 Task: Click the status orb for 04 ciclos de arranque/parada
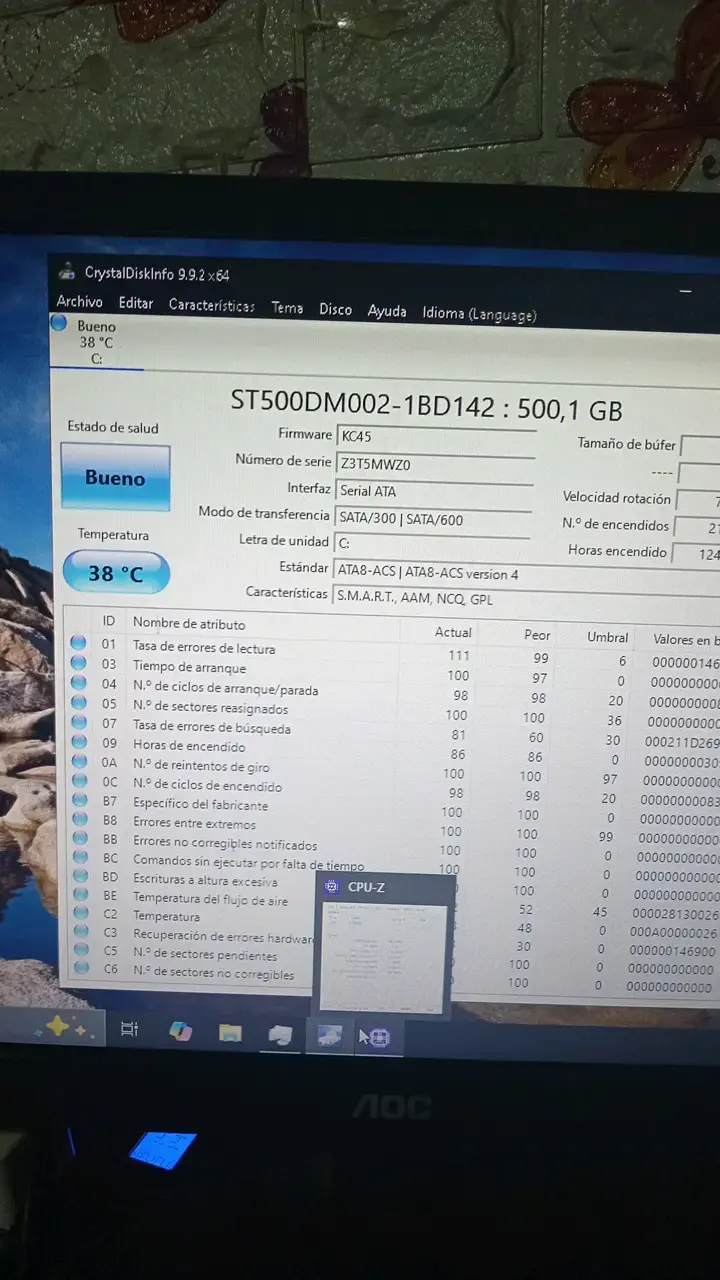(x=78, y=682)
